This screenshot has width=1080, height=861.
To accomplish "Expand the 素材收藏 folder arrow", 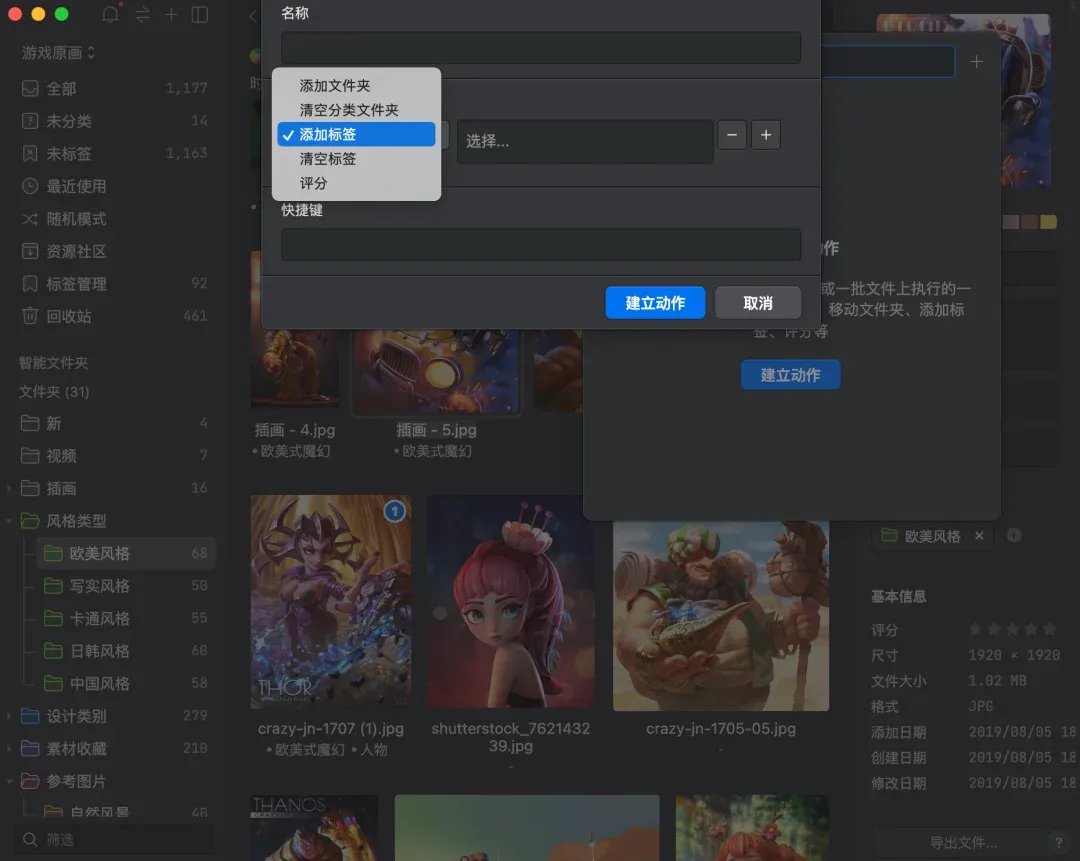I will [x=9, y=748].
